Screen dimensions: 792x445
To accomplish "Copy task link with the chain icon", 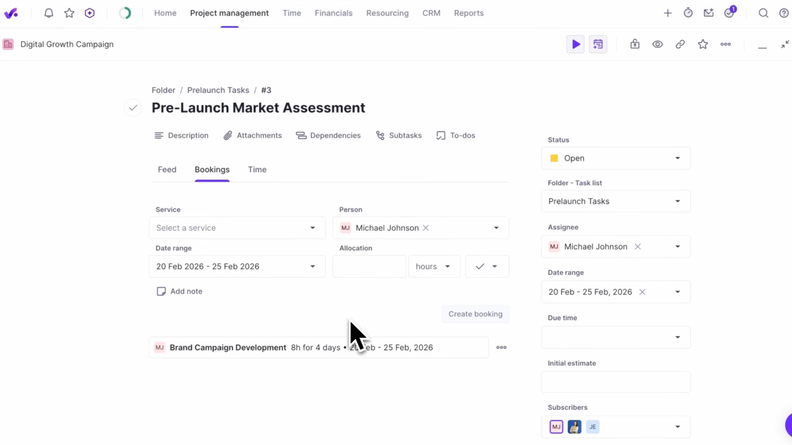I will [x=680, y=44].
